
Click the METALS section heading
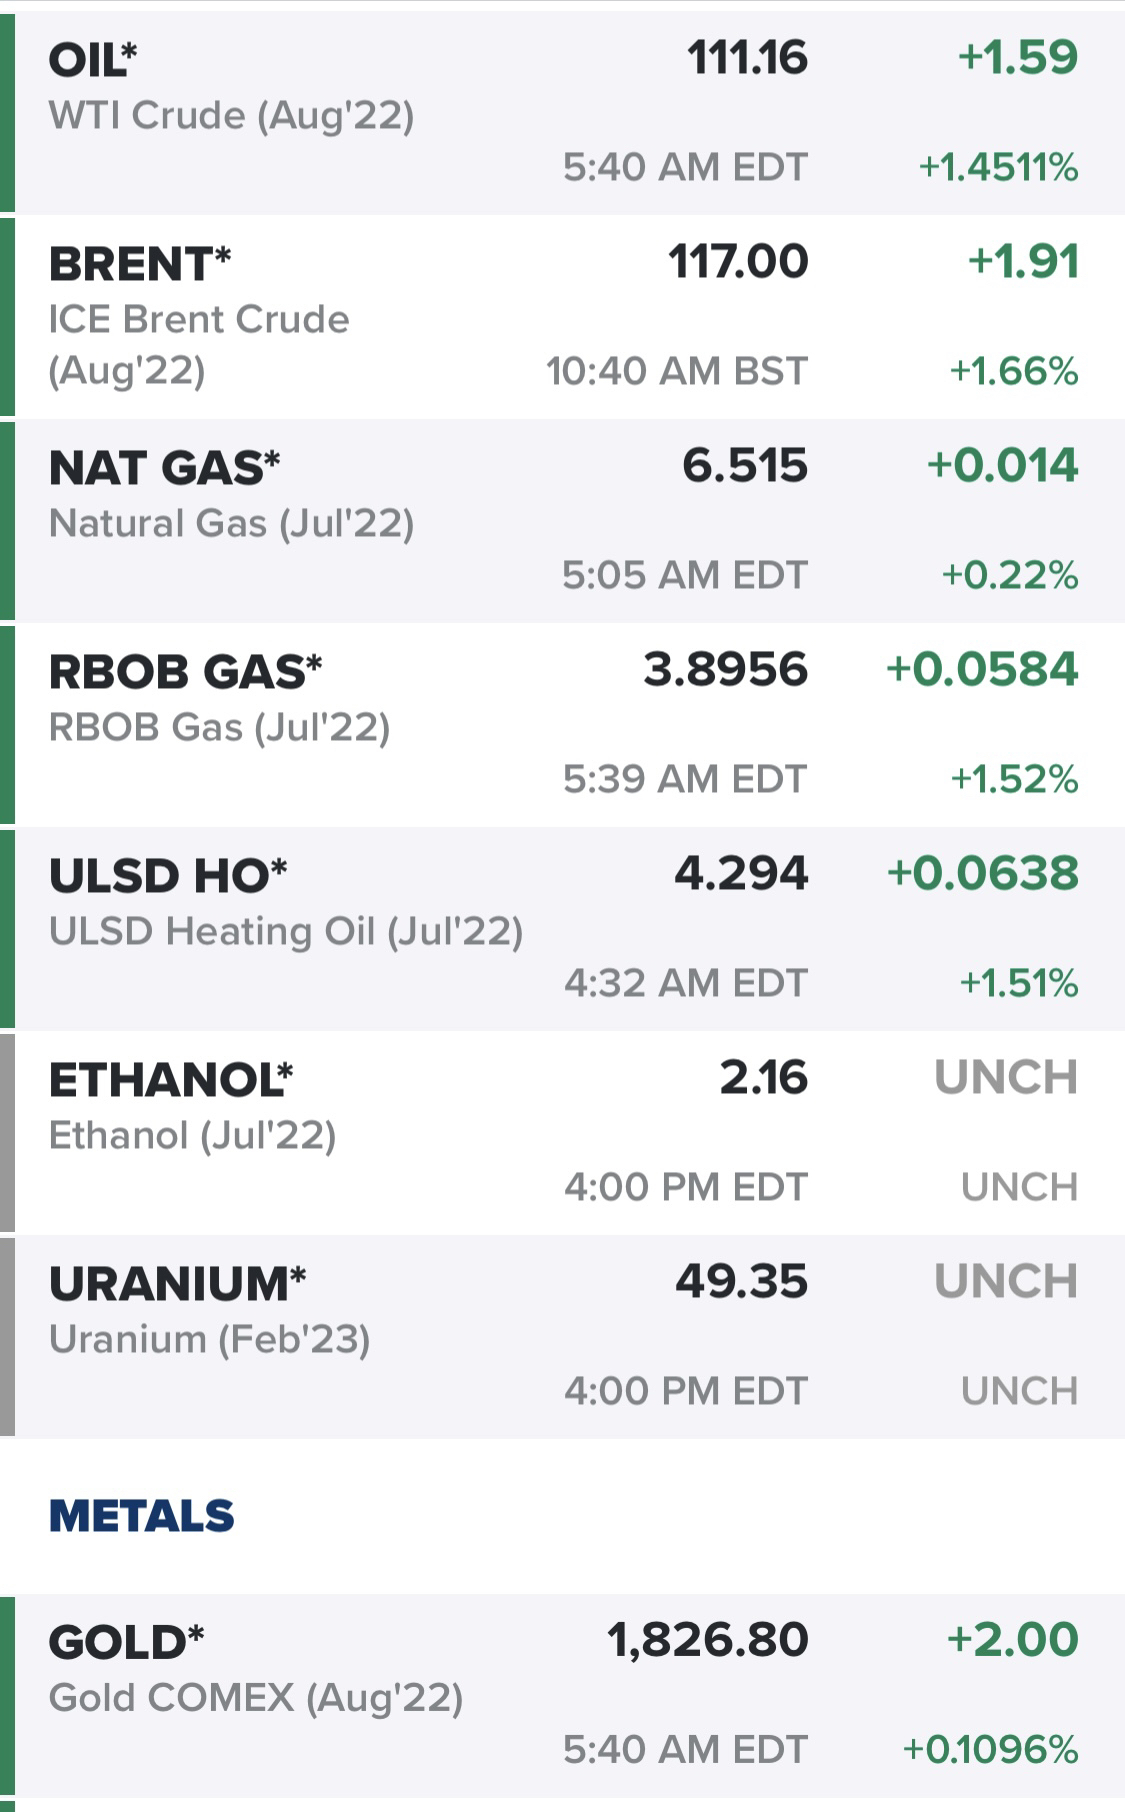(x=141, y=1516)
